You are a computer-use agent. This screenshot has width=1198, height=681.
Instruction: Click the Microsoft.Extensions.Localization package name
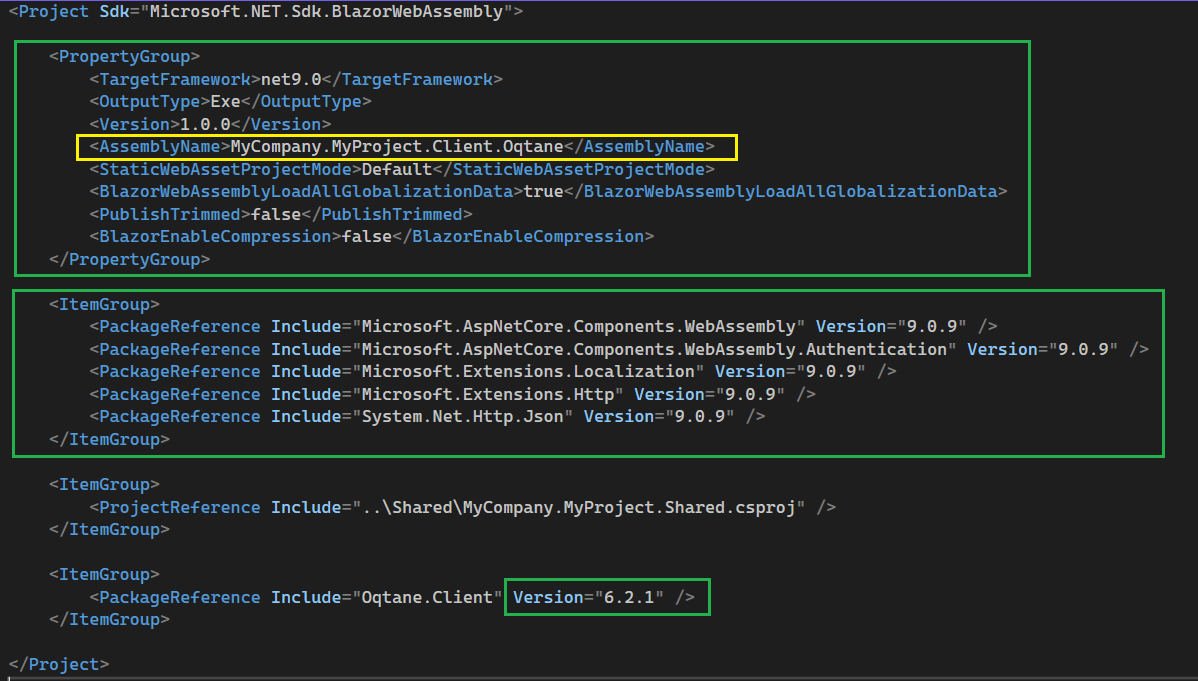coord(526,371)
